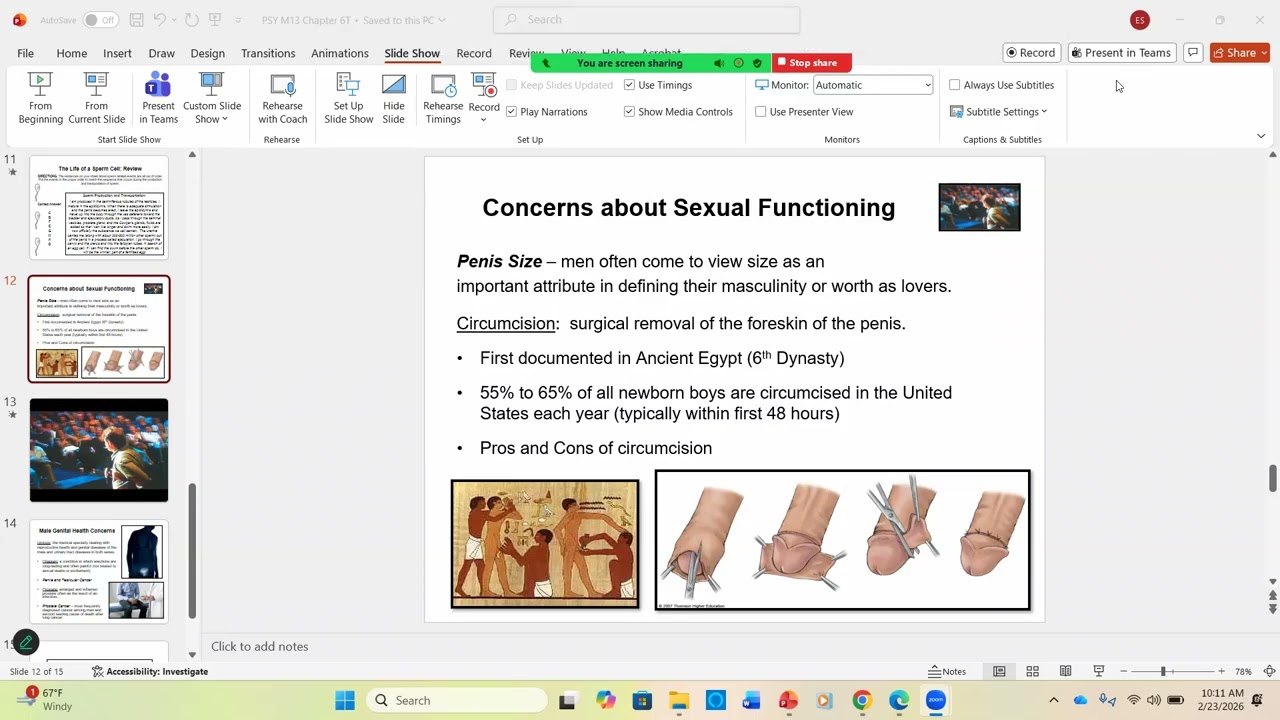Image resolution: width=1280 pixels, height=720 pixels.
Task: Click the taskbar Search box
Action: pos(455,700)
